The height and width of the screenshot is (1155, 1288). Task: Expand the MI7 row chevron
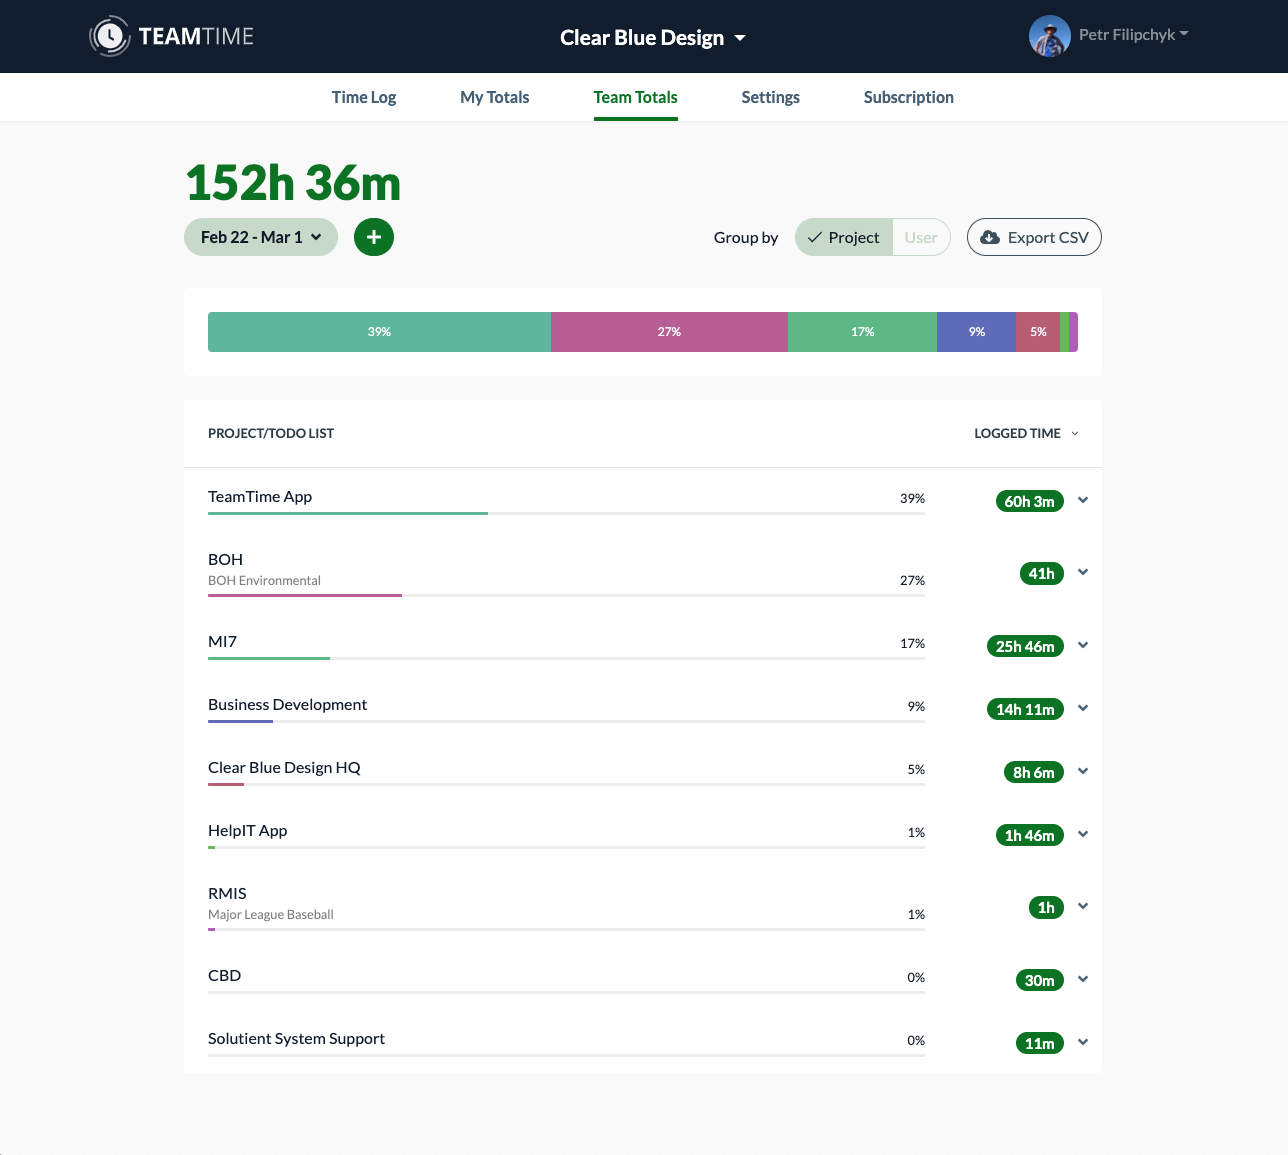pos(1083,645)
